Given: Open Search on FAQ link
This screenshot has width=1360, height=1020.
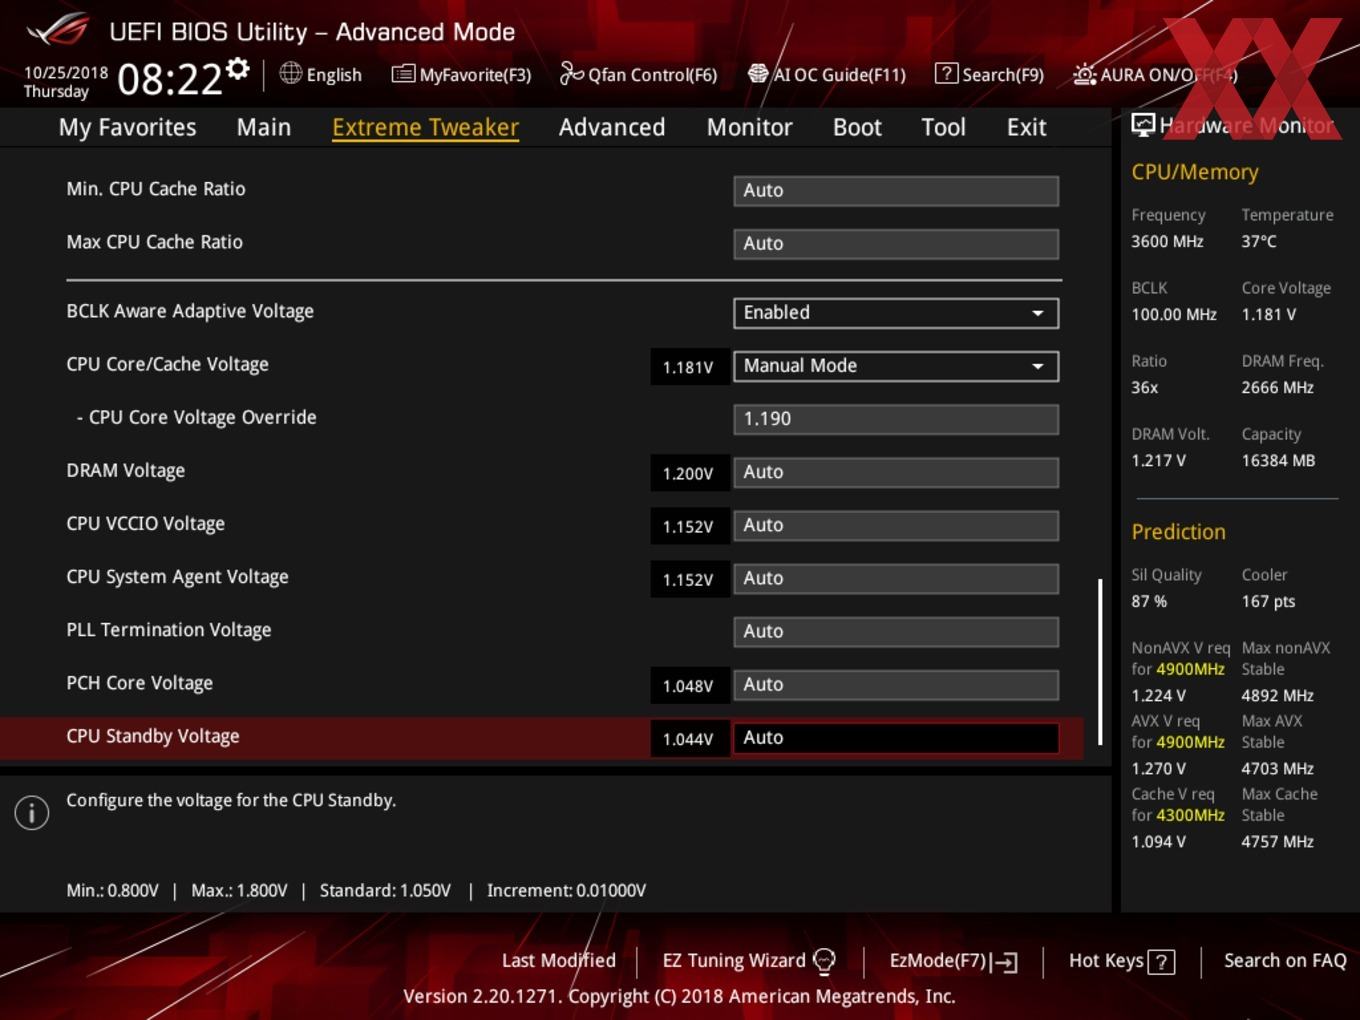Looking at the screenshot, I should click(x=1285, y=960).
